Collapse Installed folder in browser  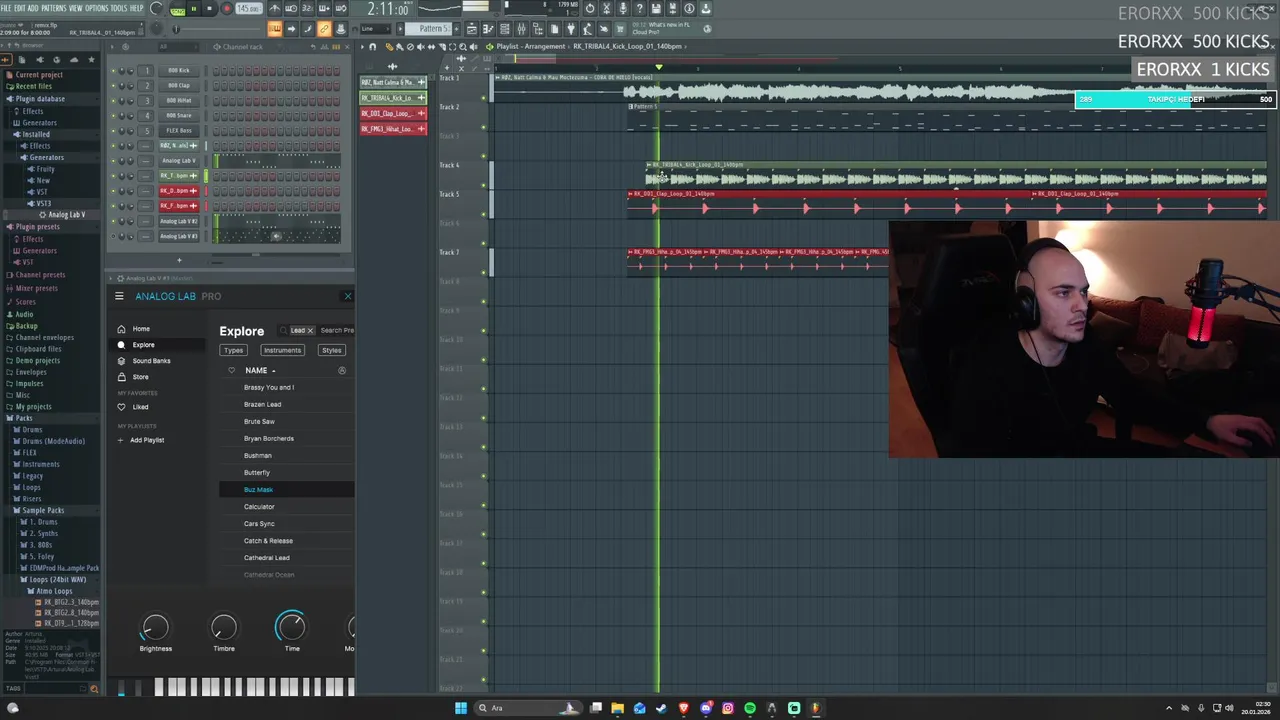point(36,134)
